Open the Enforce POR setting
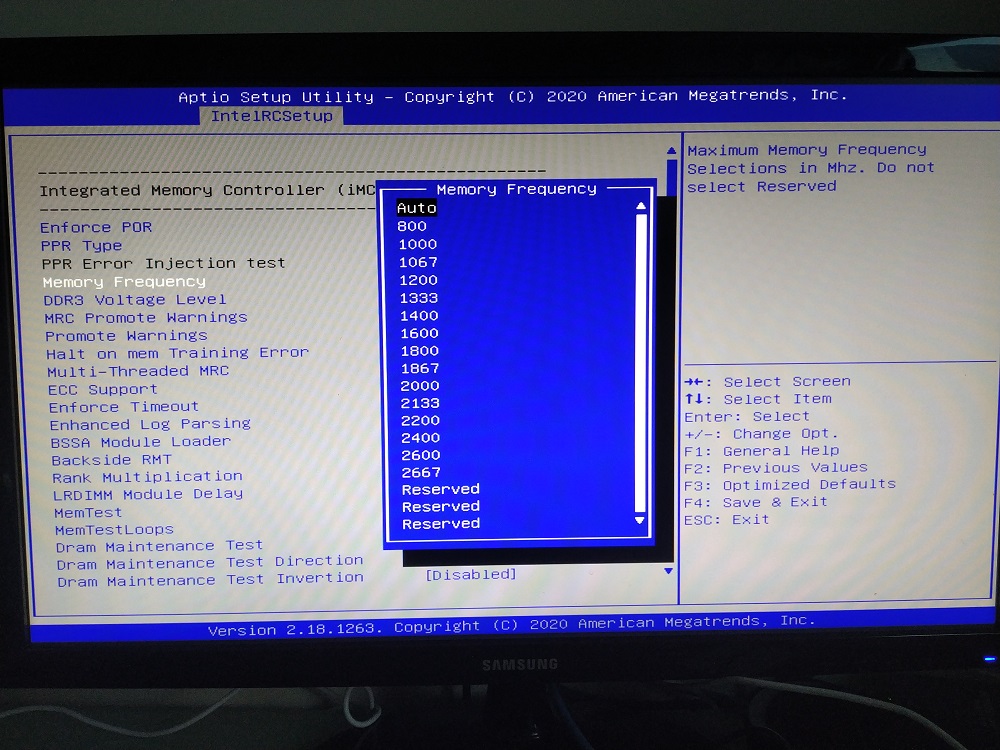The width and height of the screenshot is (1000, 750). [96, 227]
